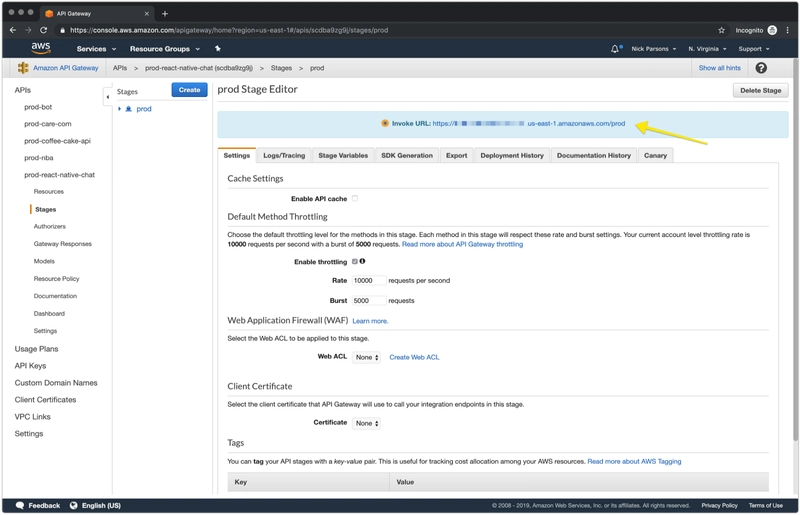Viewport: 800px width, 515px height.
Task: Switch to the Canary tab
Action: click(x=655, y=156)
